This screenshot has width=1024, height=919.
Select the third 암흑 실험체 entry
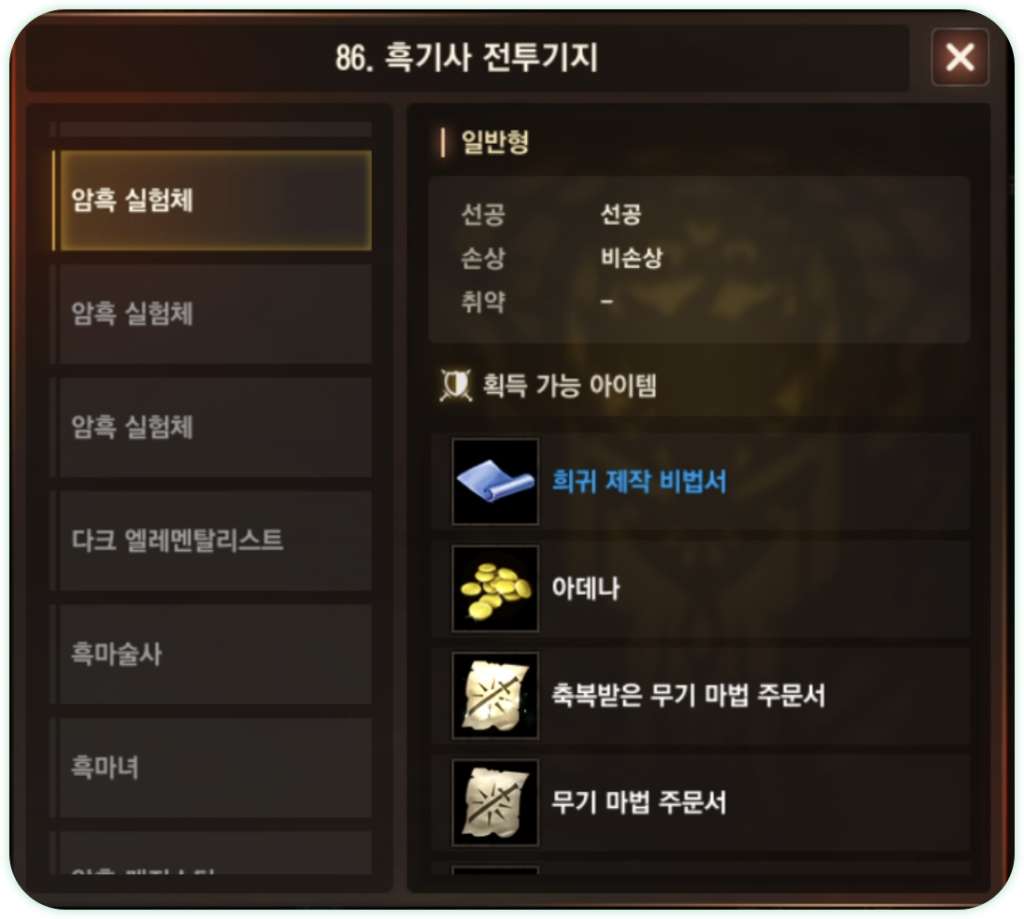click(212, 427)
